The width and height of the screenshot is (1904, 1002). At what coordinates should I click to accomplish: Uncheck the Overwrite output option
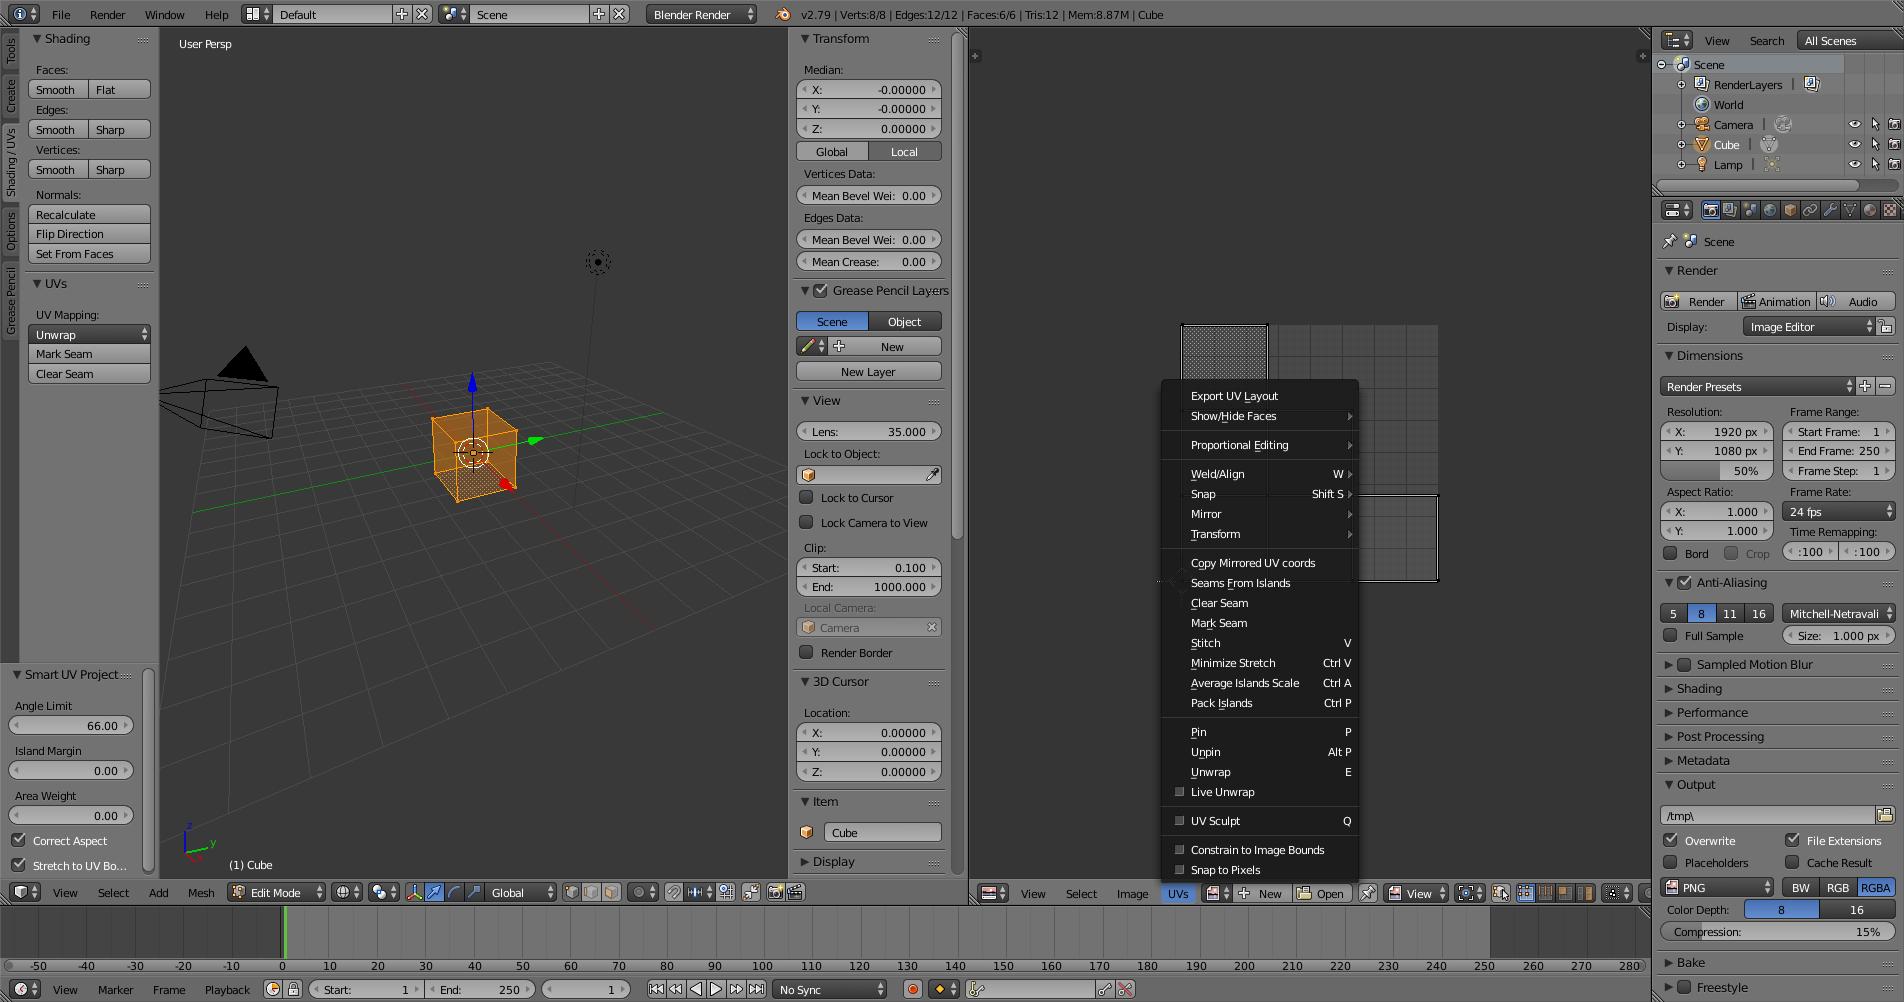(1670, 840)
